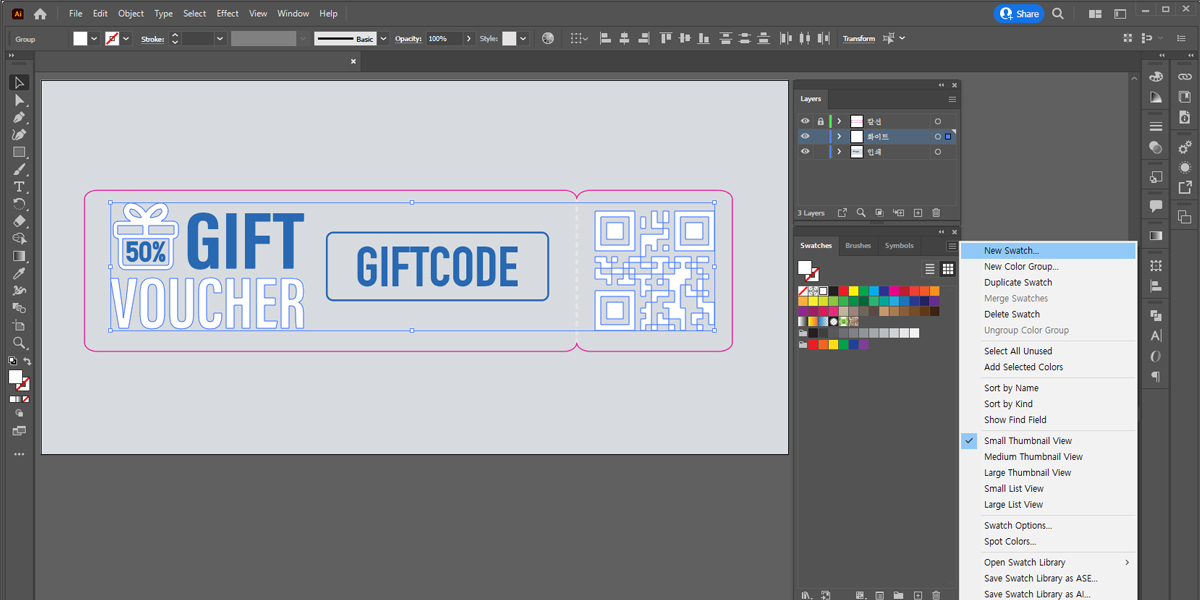Toggle visibility of 칼선 layer
This screenshot has width=1200, height=600.
(x=805, y=121)
